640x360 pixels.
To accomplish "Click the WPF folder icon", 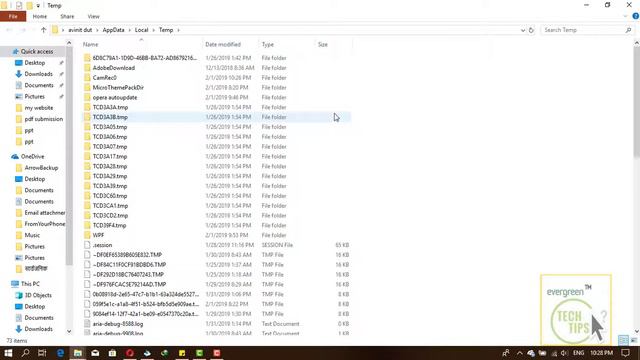I will [87, 235].
